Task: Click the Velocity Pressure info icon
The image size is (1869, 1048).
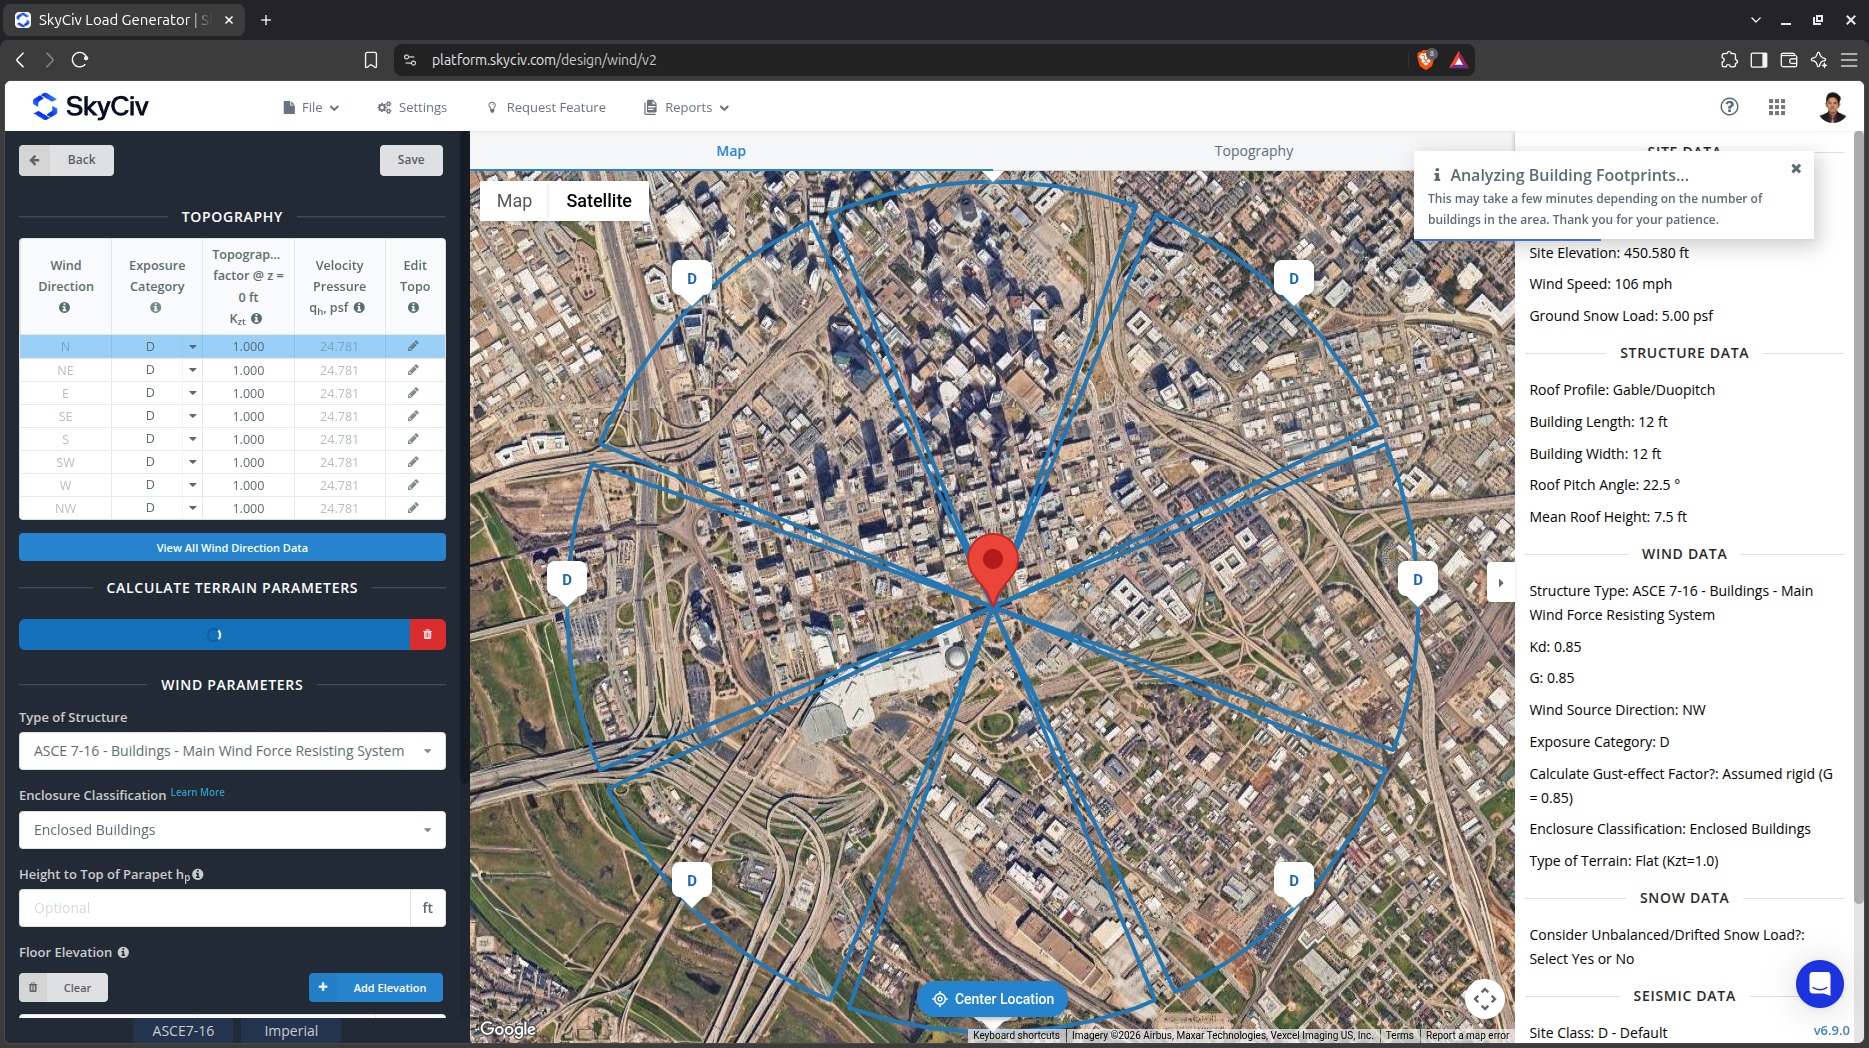Action: [359, 308]
